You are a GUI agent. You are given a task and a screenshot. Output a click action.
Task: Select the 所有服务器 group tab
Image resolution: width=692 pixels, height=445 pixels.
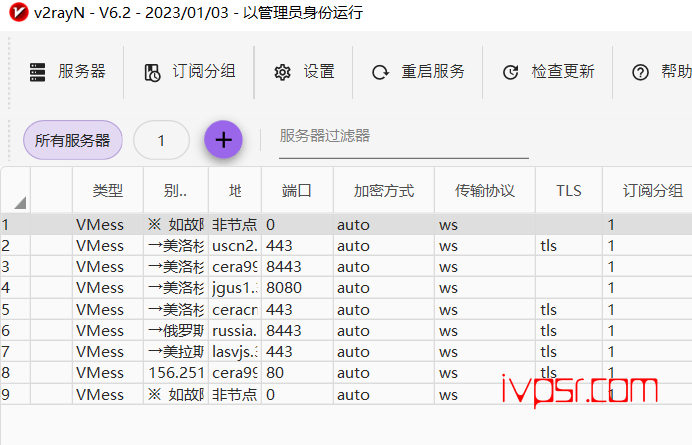coord(73,140)
